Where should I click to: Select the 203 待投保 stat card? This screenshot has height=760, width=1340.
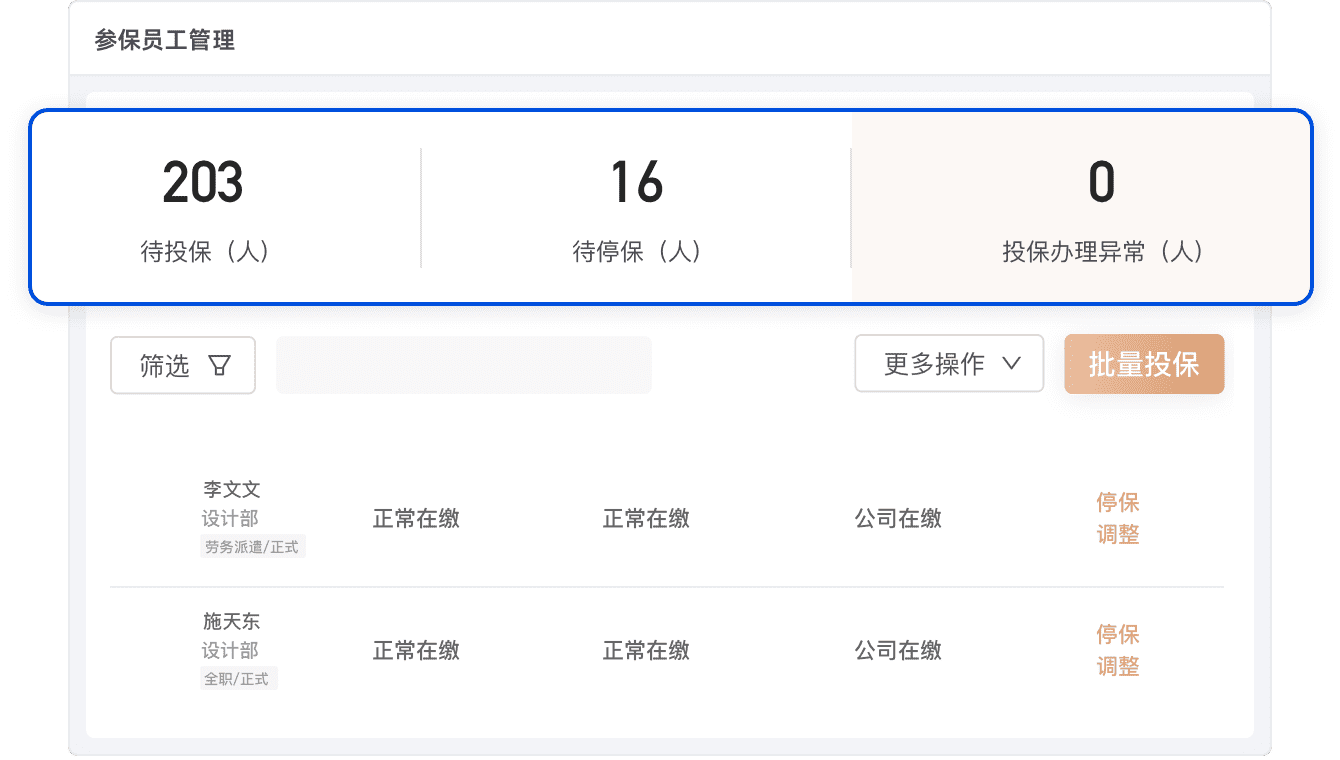click(204, 208)
